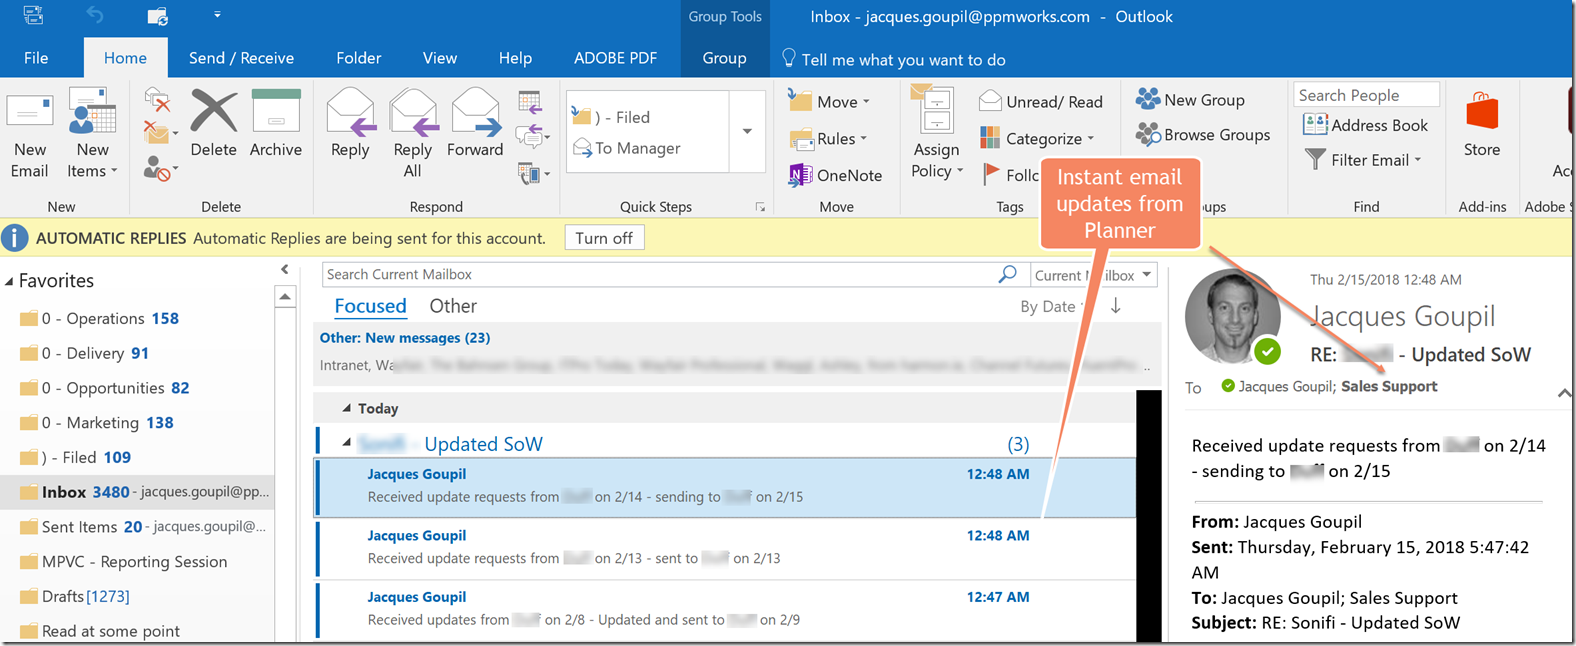This screenshot has width=1576, height=646.
Task: Open the Categorize dropdown
Action: tap(1037, 138)
